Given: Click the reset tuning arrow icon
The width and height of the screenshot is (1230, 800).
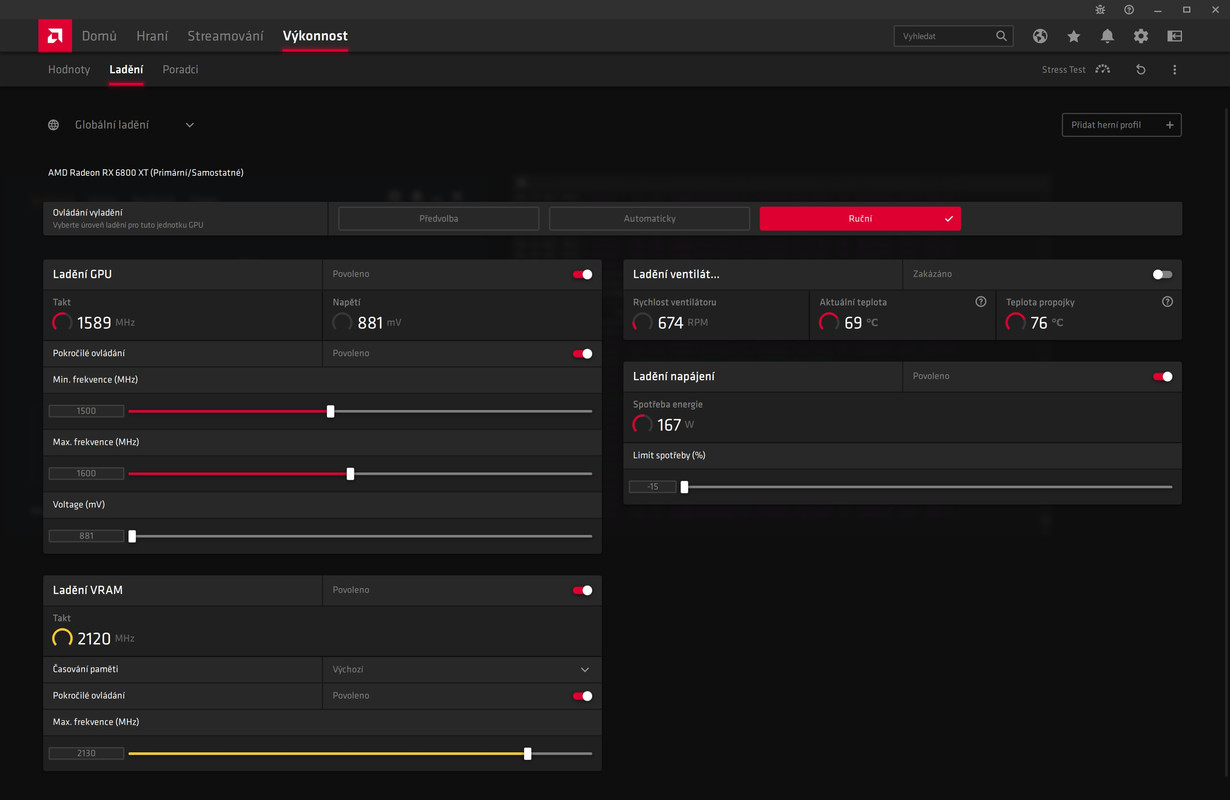Looking at the screenshot, I should pos(1140,70).
